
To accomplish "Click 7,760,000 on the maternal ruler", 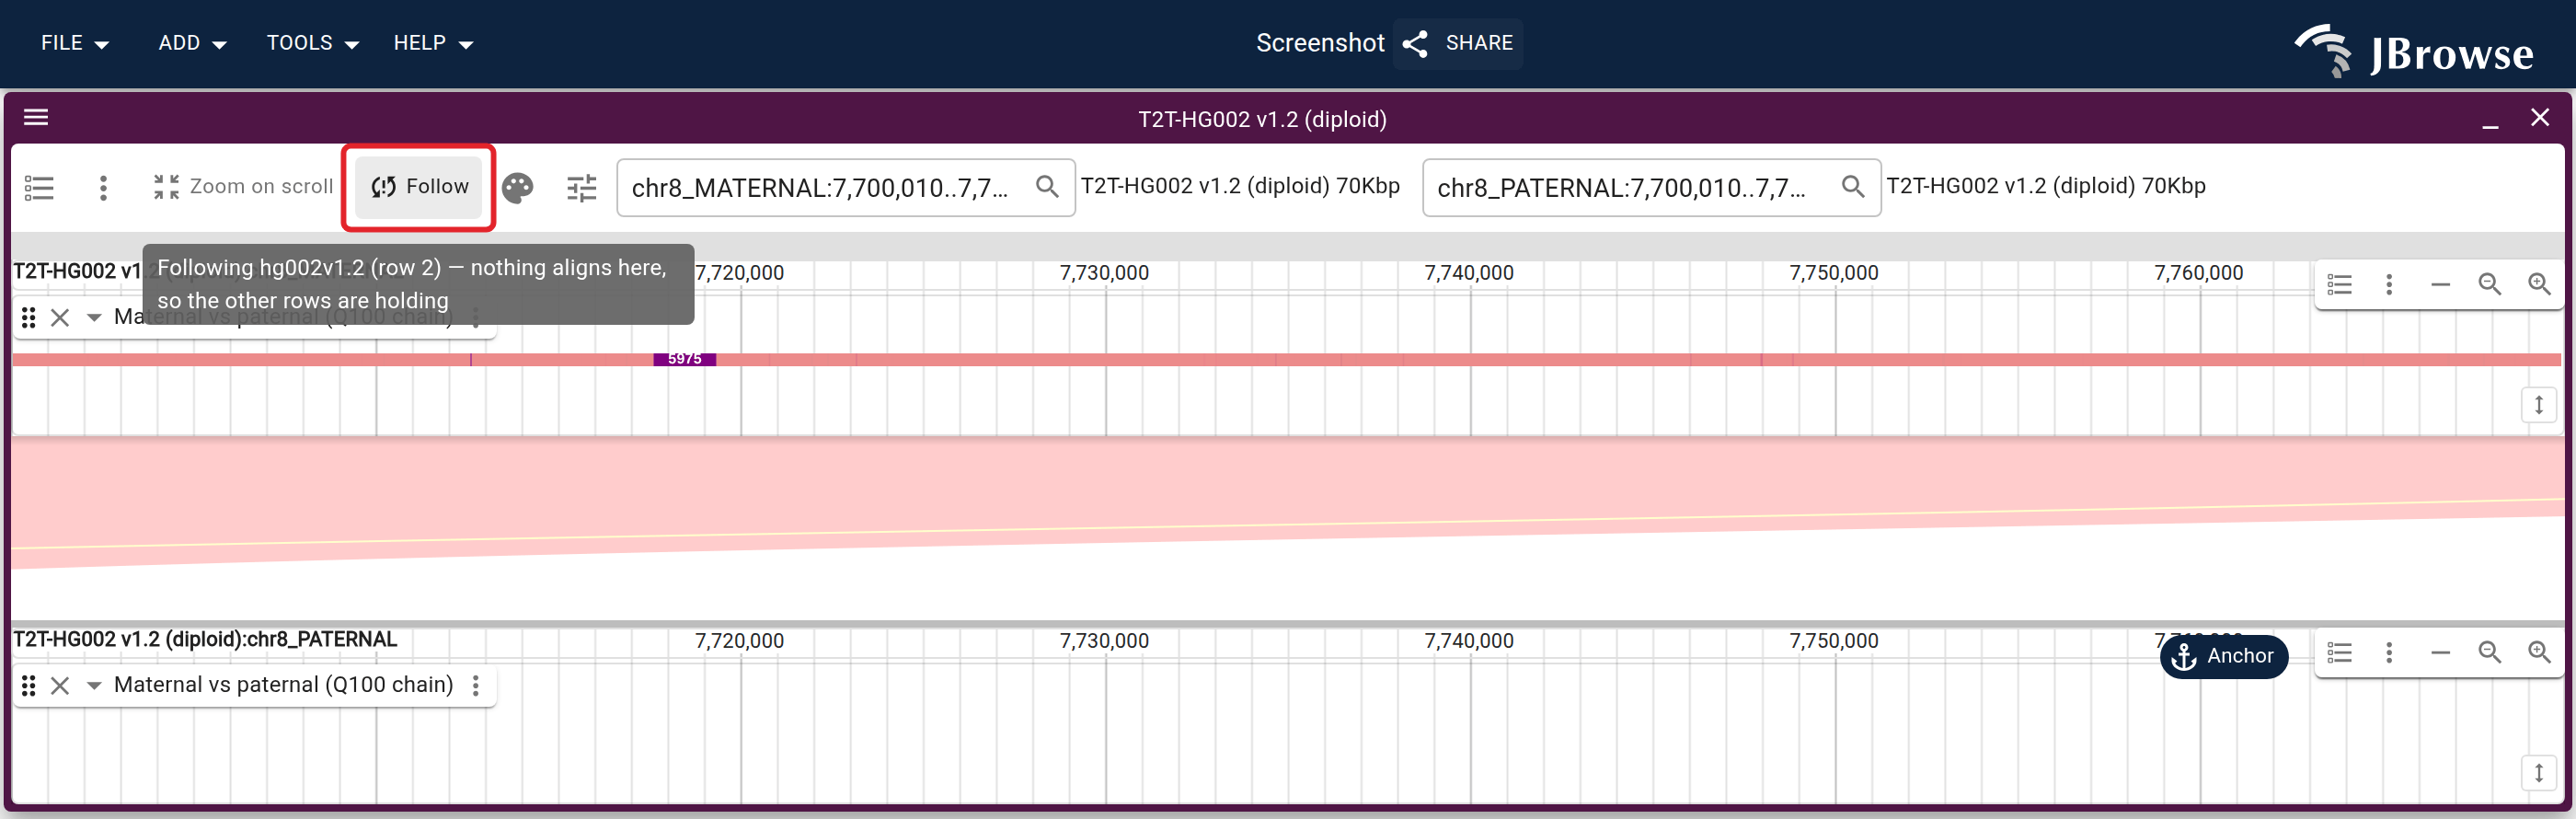I will 2199,273.
